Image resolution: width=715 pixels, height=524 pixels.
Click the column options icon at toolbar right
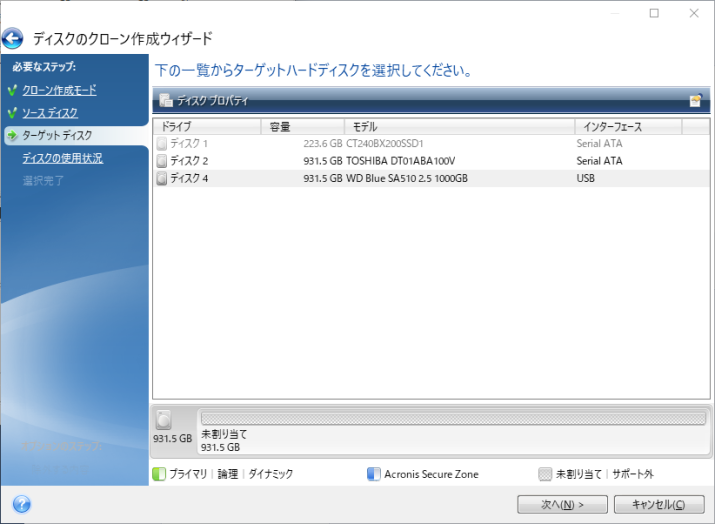coord(695,101)
